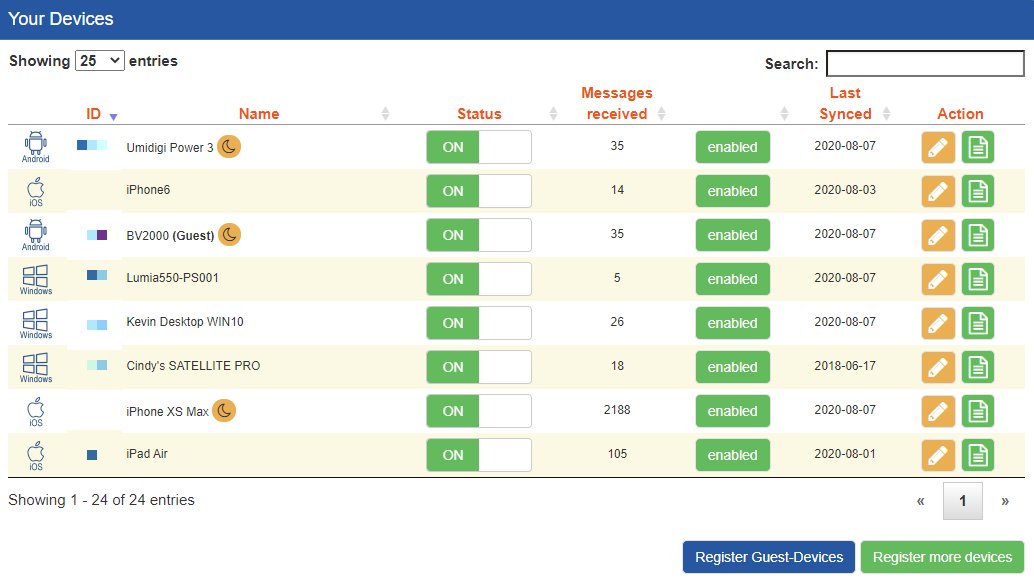Sort the table by the ID column

[94, 114]
